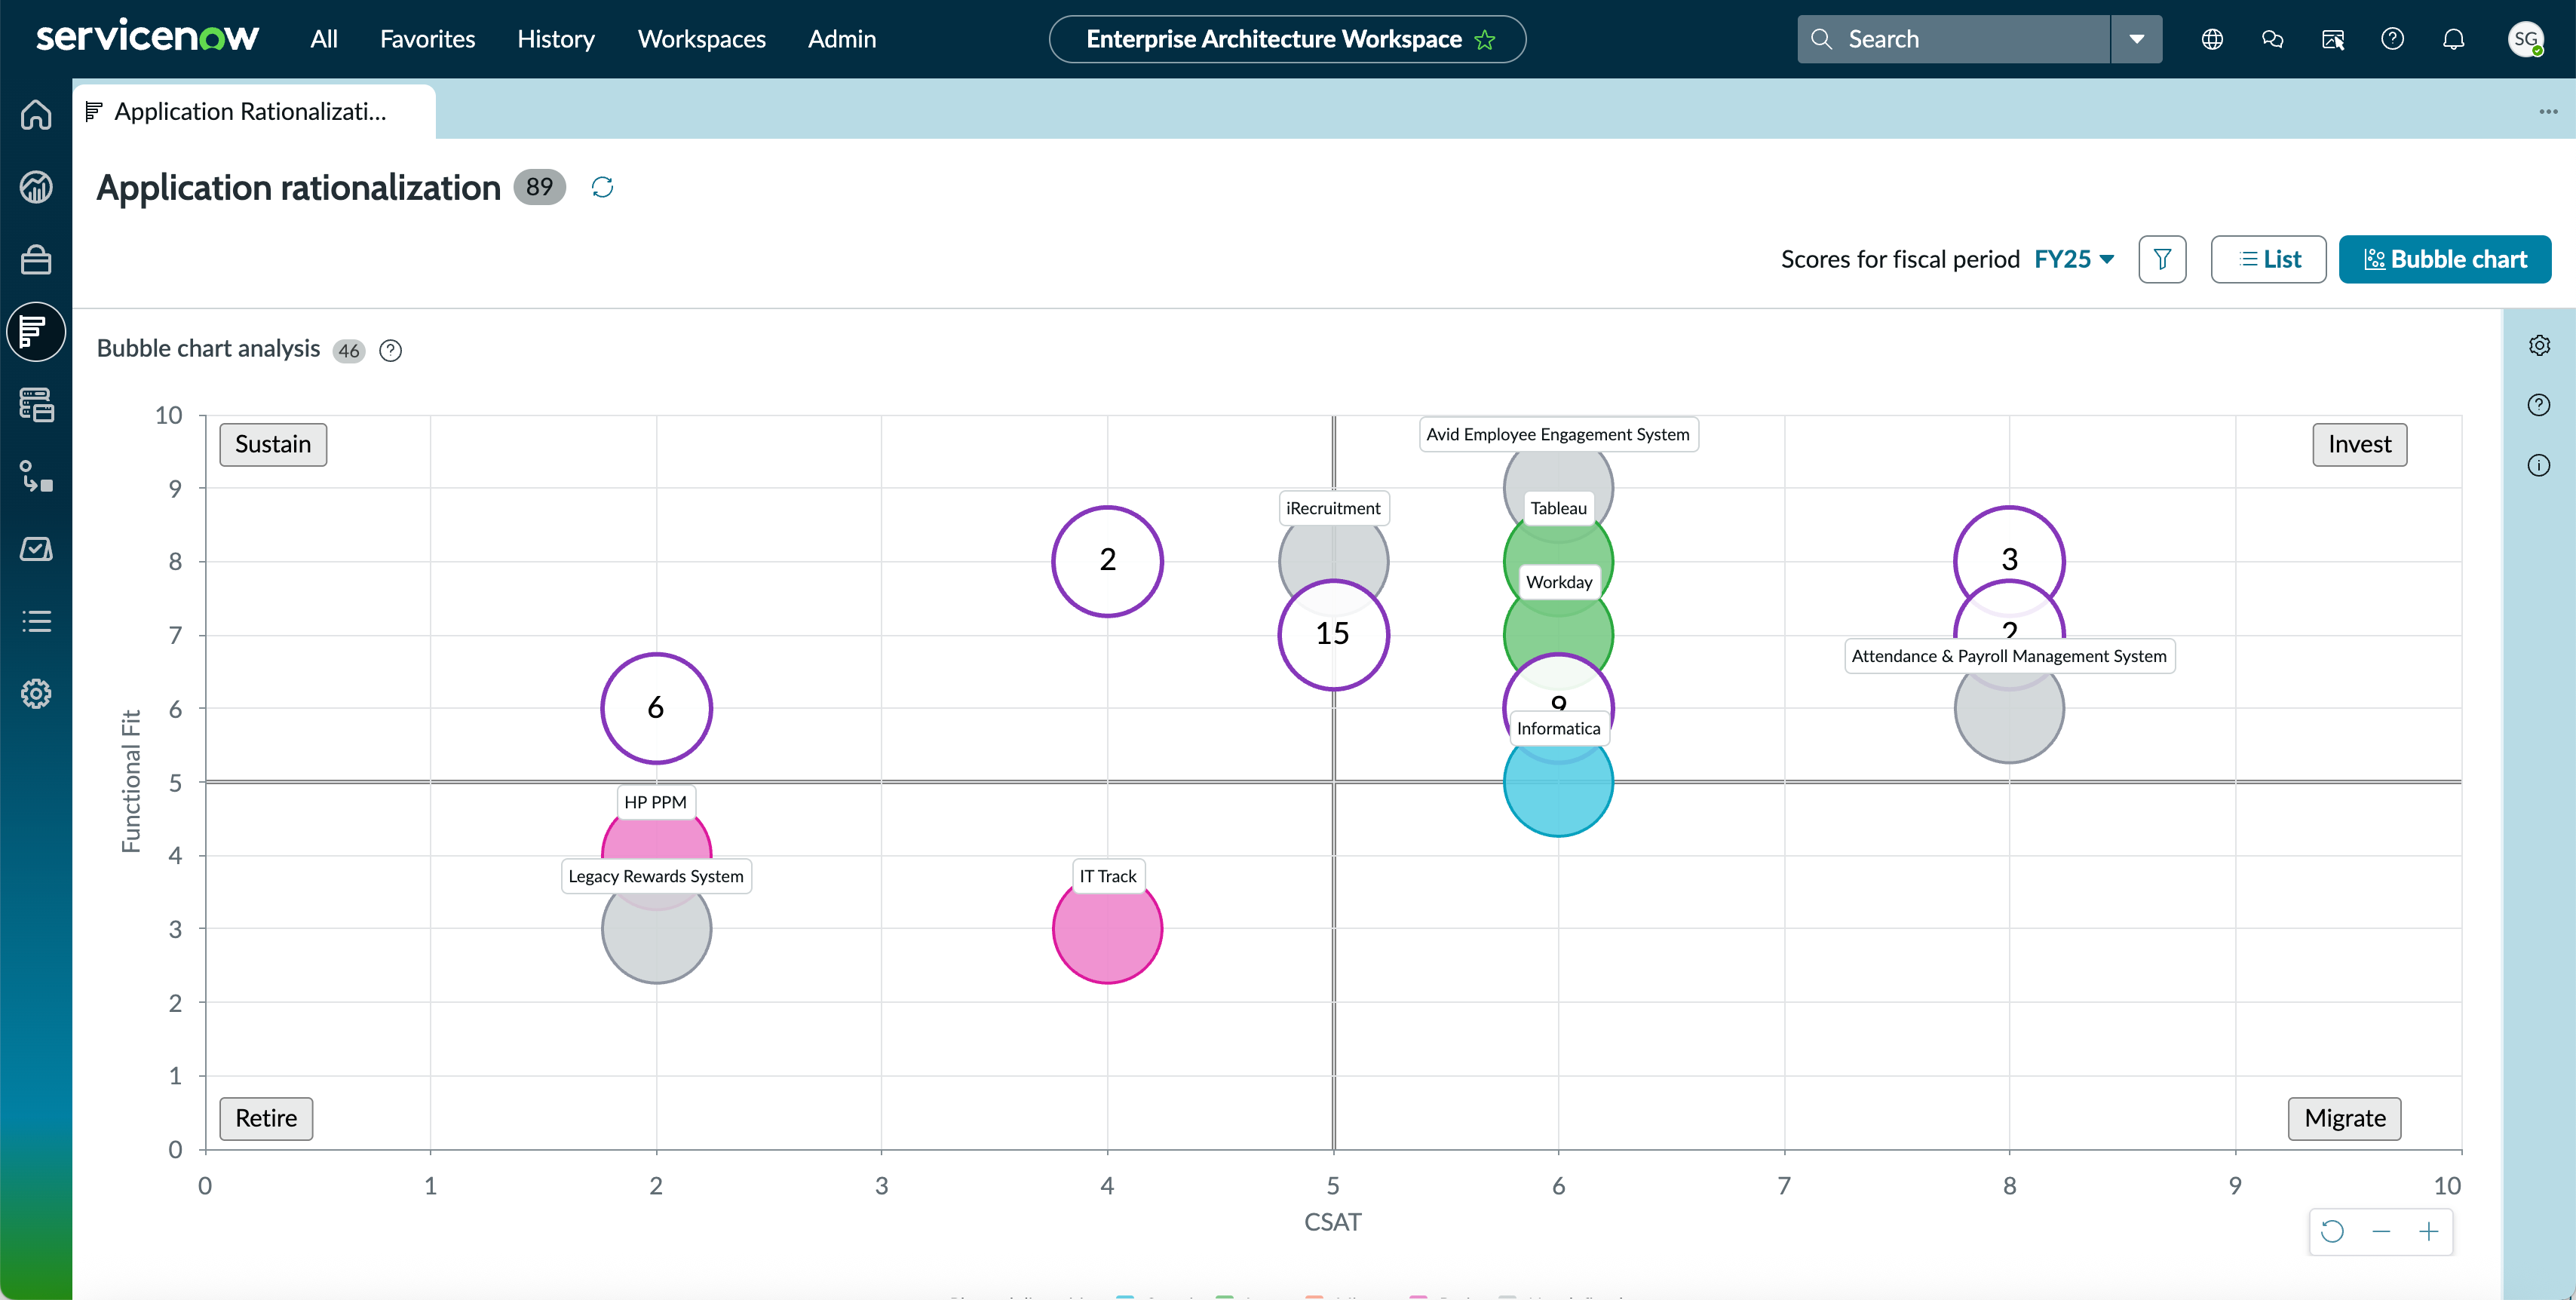Favorite the Enterprise Architecture Workspace star
The height and width of the screenshot is (1300, 2576).
(x=1485, y=40)
